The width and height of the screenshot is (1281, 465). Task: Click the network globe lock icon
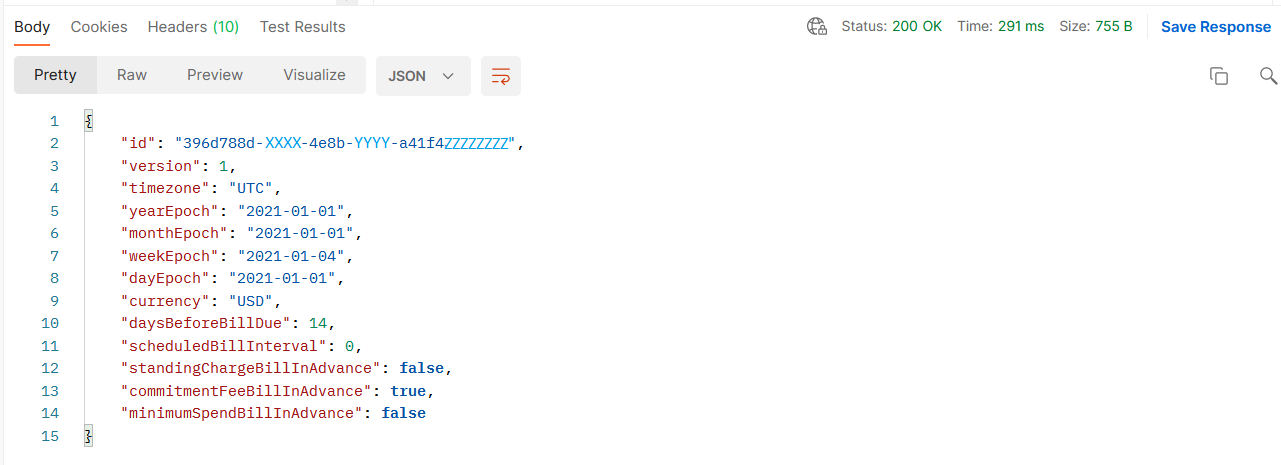(x=817, y=27)
